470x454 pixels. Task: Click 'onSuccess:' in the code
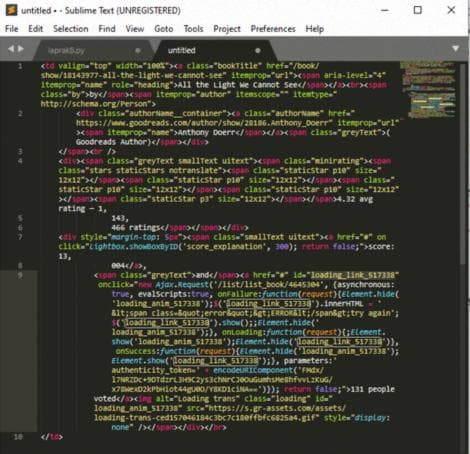point(137,351)
